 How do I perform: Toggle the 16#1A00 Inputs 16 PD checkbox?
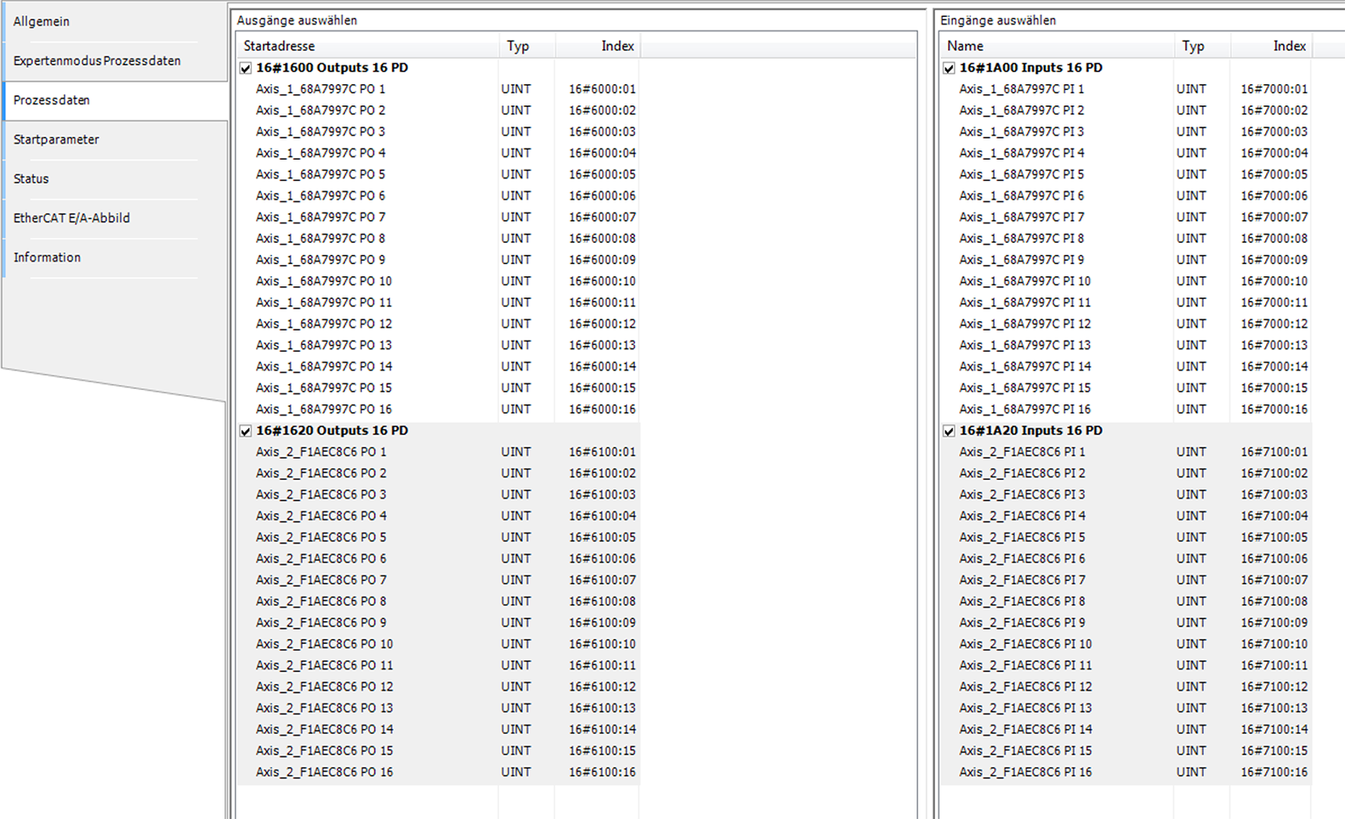coord(949,69)
